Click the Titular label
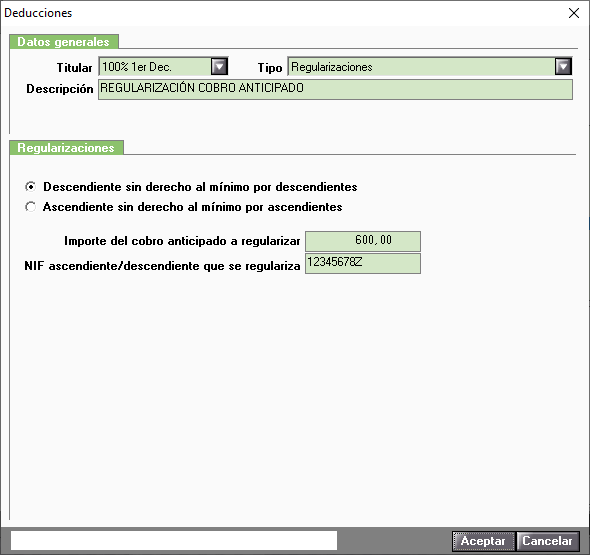This screenshot has height=555, width=590. (x=75, y=68)
